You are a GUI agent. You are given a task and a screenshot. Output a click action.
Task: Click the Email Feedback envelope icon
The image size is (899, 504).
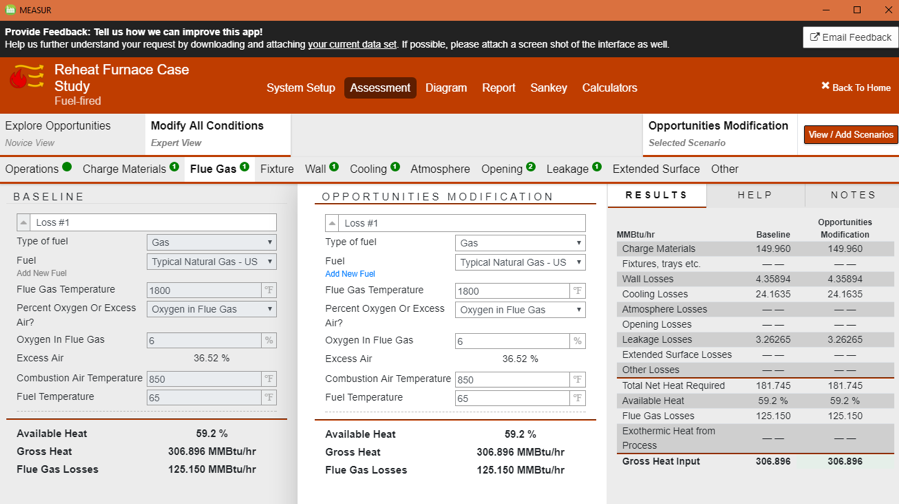(815, 37)
